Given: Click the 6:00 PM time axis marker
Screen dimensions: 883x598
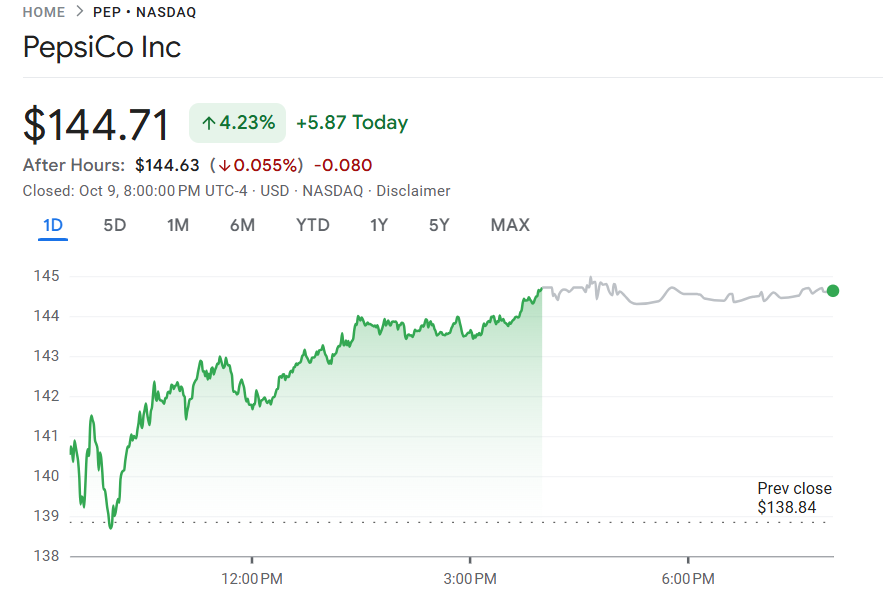Looking at the screenshot, I should point(688,579).
